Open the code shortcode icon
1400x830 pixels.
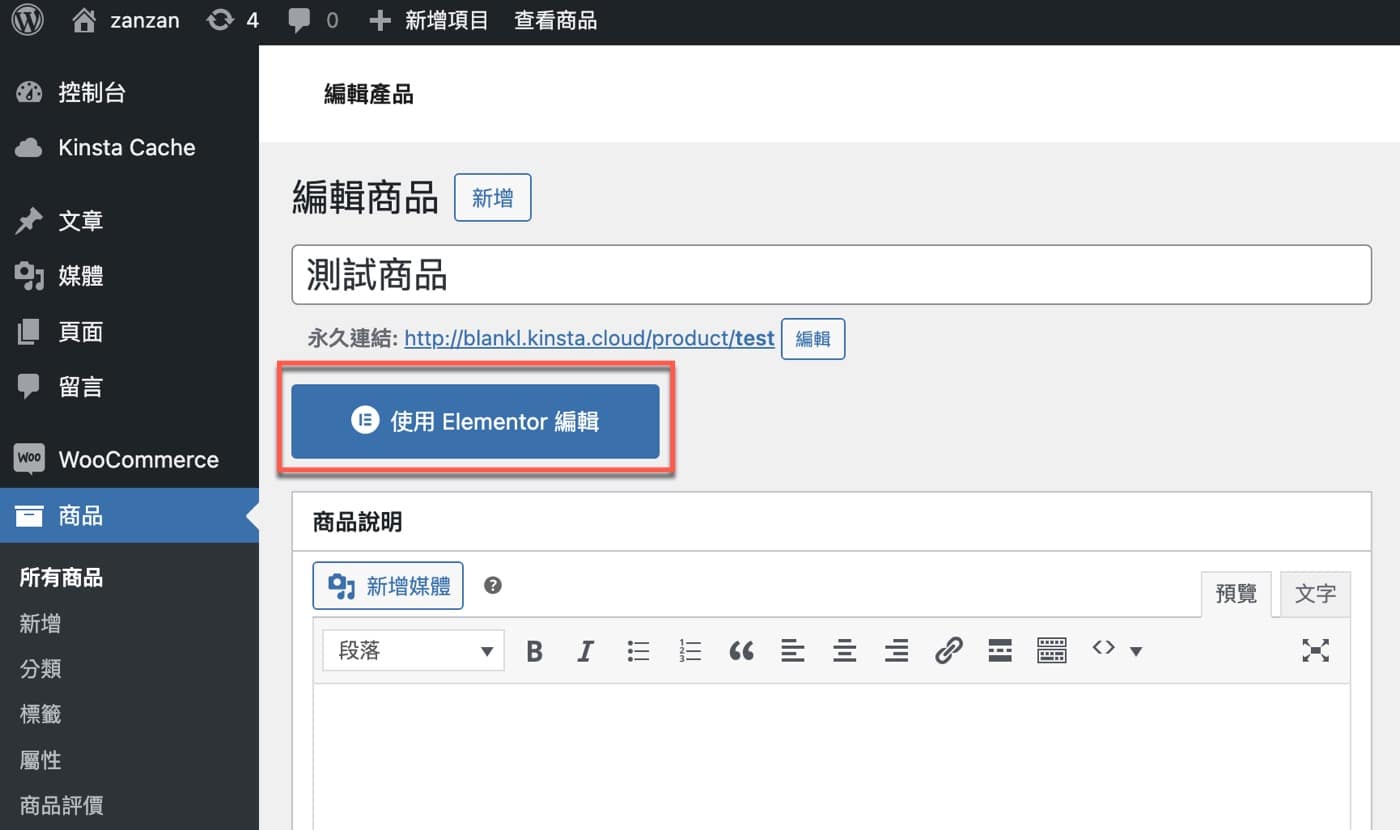tap(1104, 650)
